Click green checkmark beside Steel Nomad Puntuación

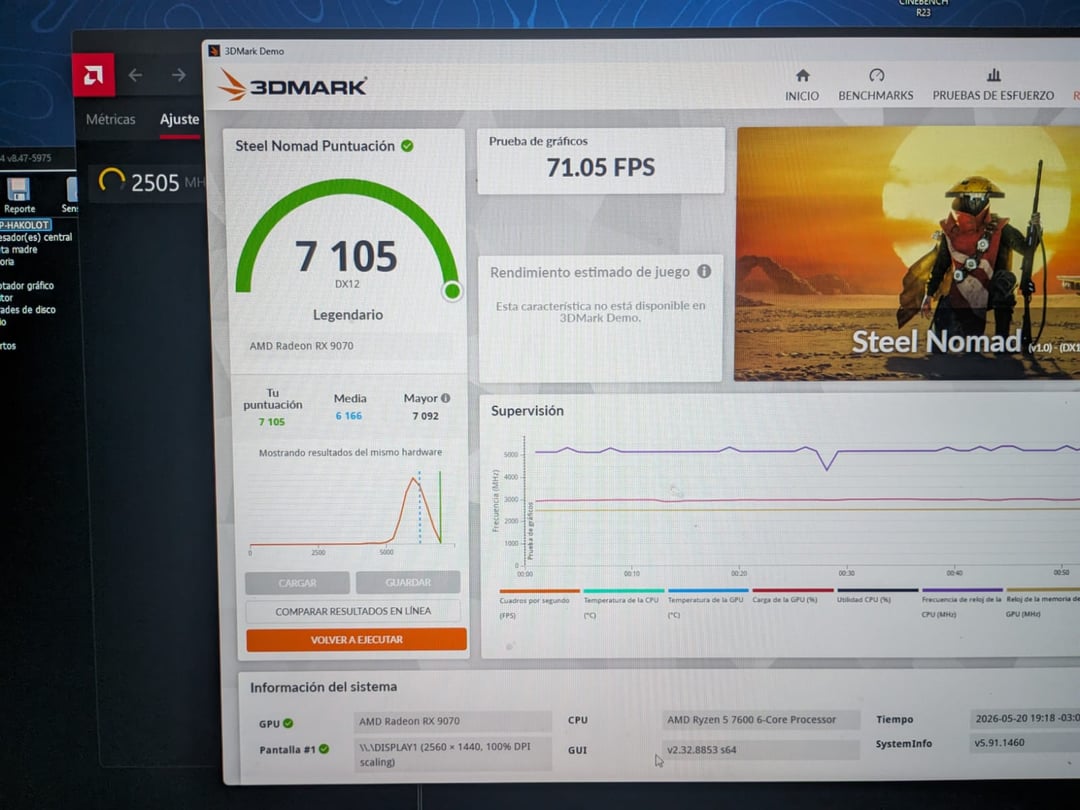point(407,146)
